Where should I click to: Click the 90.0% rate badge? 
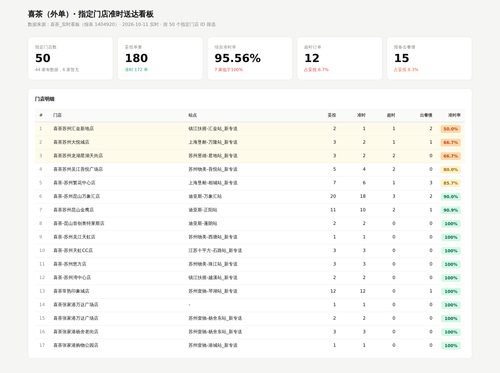451,197
